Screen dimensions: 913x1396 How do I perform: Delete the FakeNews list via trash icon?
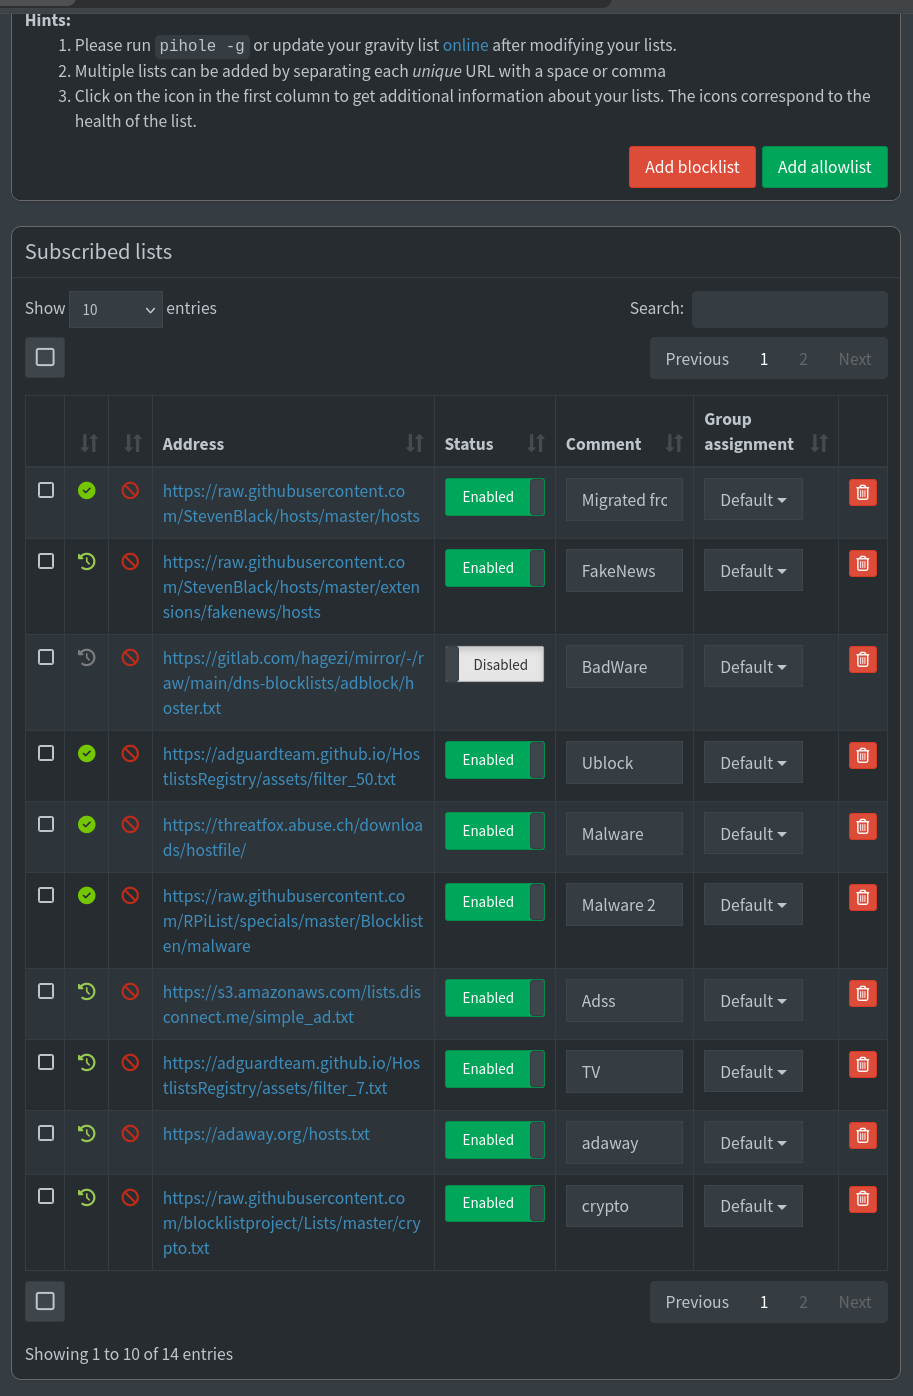[x=863, y=563]
